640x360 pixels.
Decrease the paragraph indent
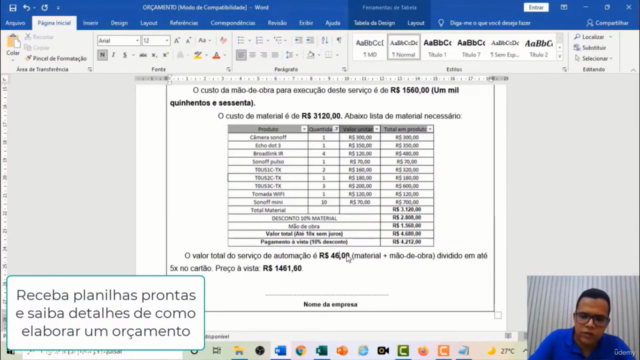[x=298, y=40]
